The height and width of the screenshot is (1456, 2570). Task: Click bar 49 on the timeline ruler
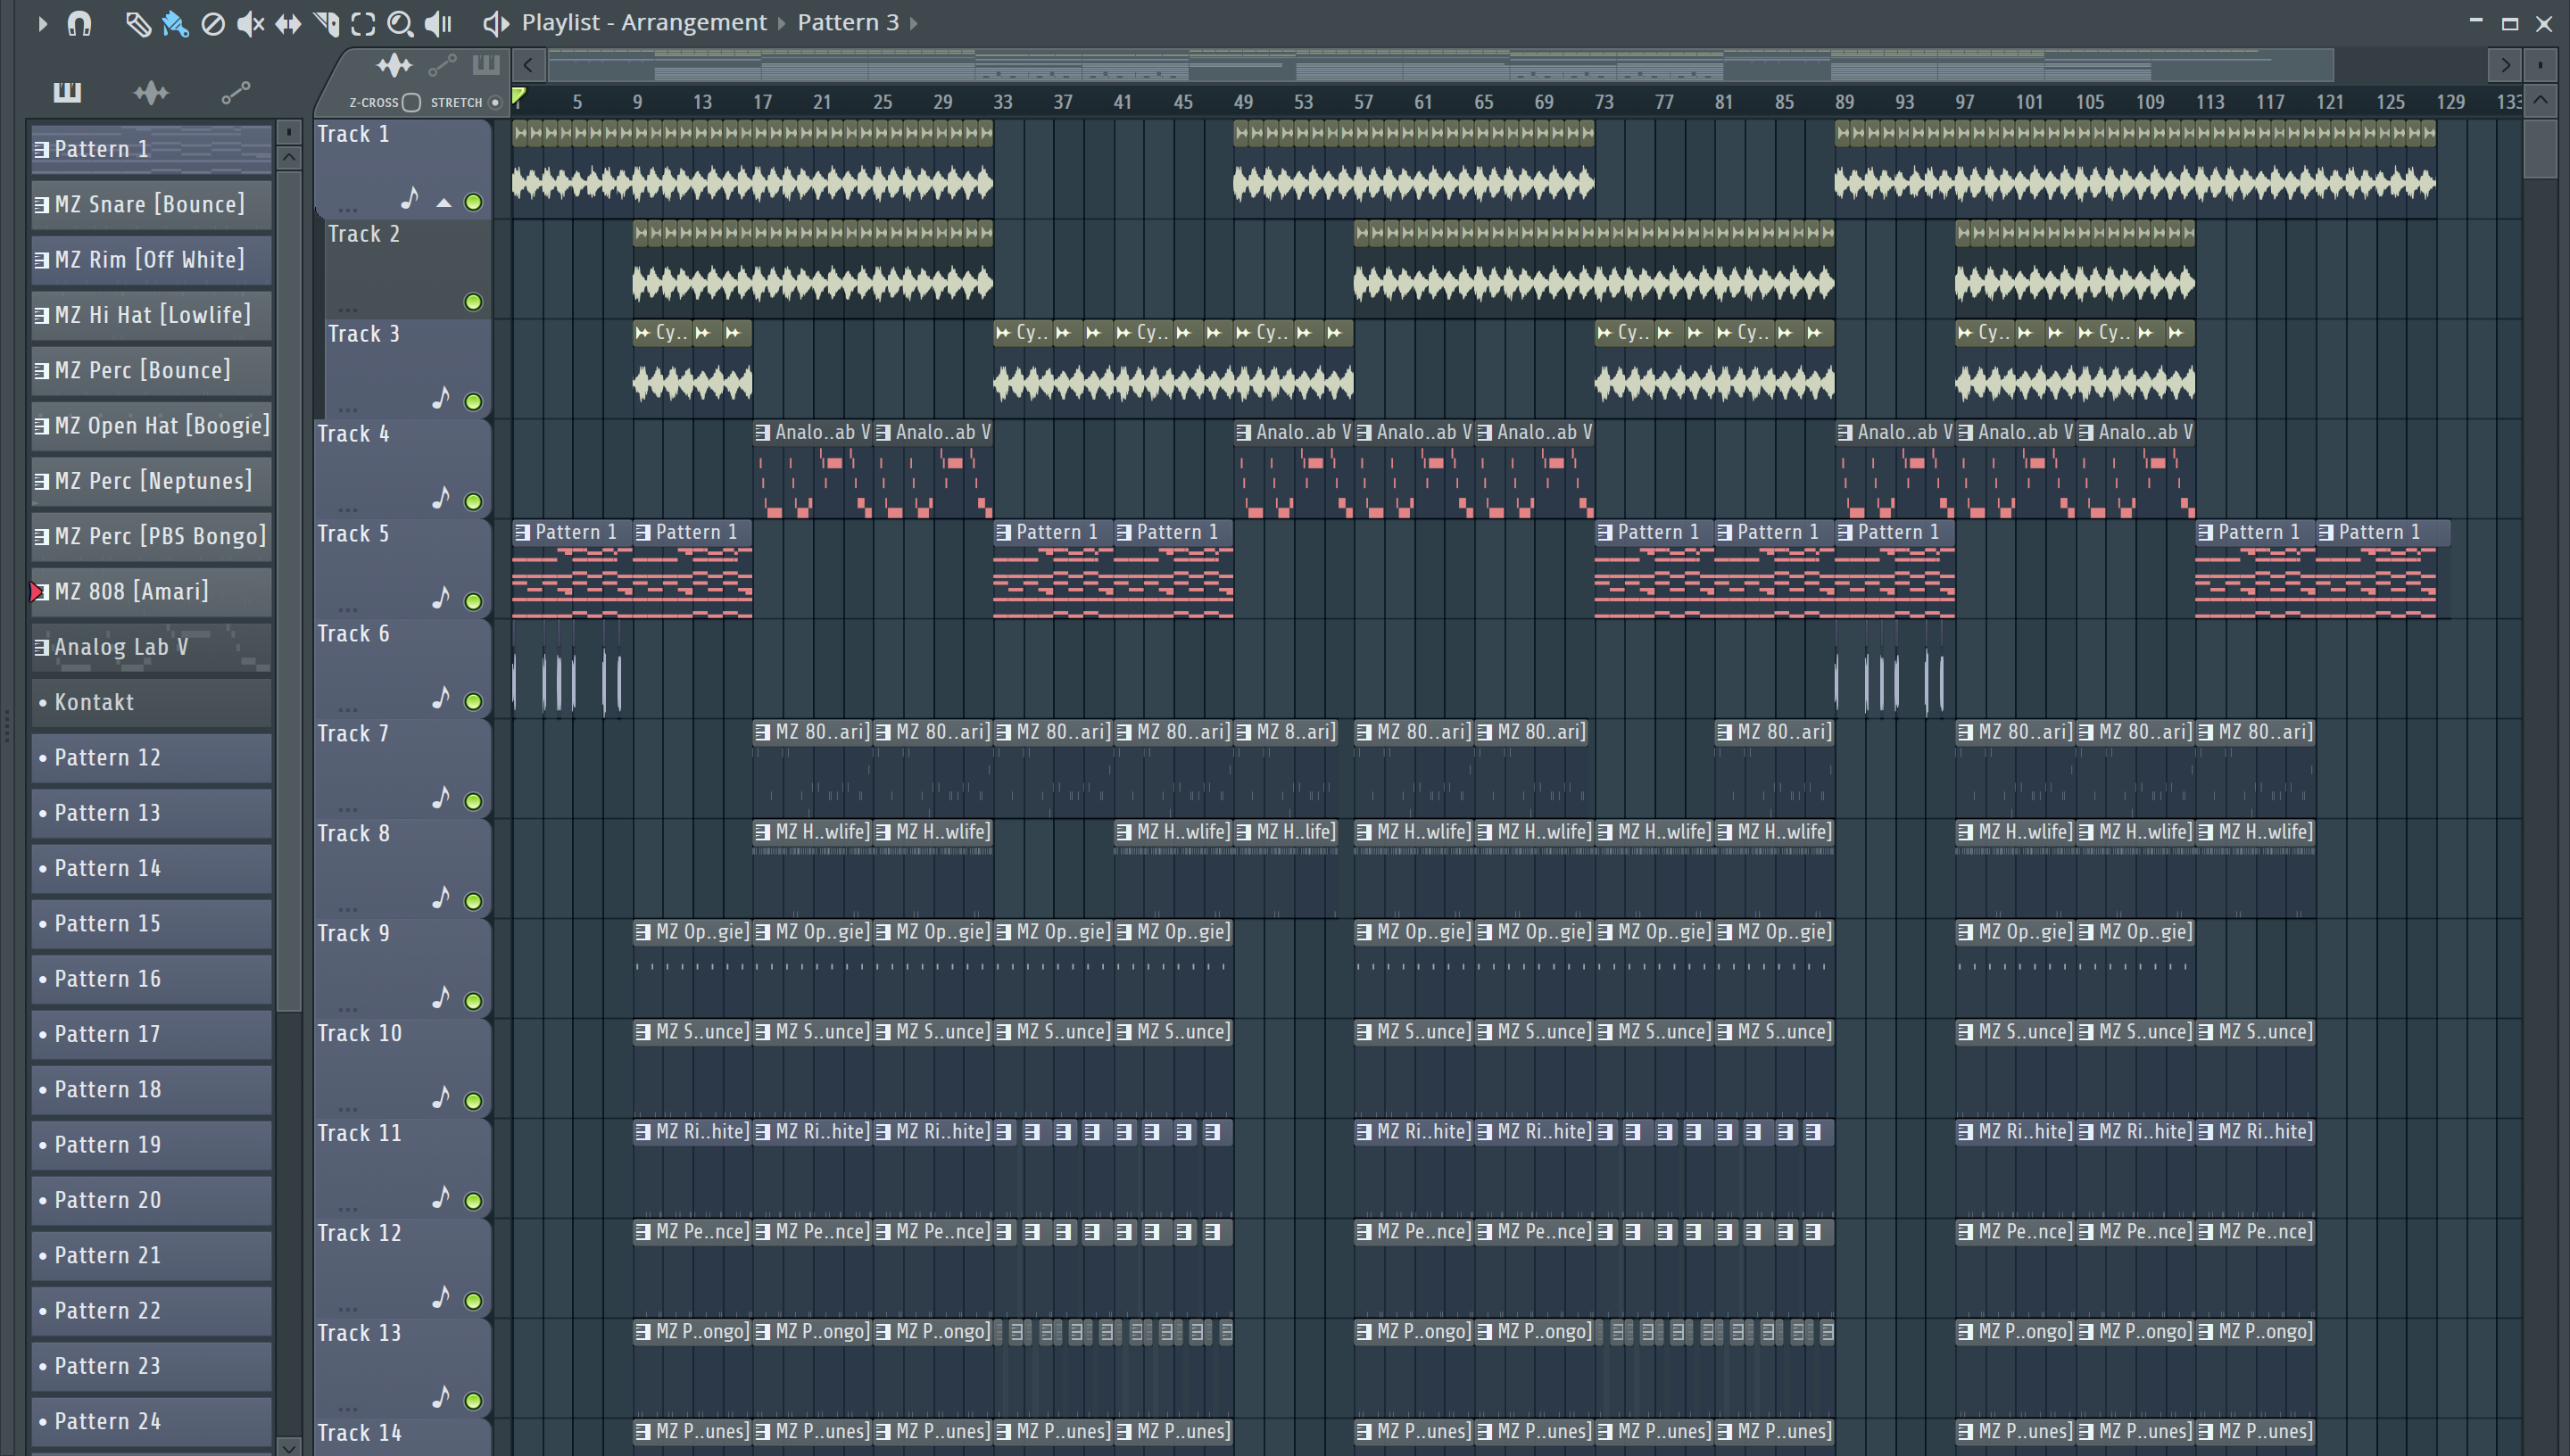pos(1243,102)
